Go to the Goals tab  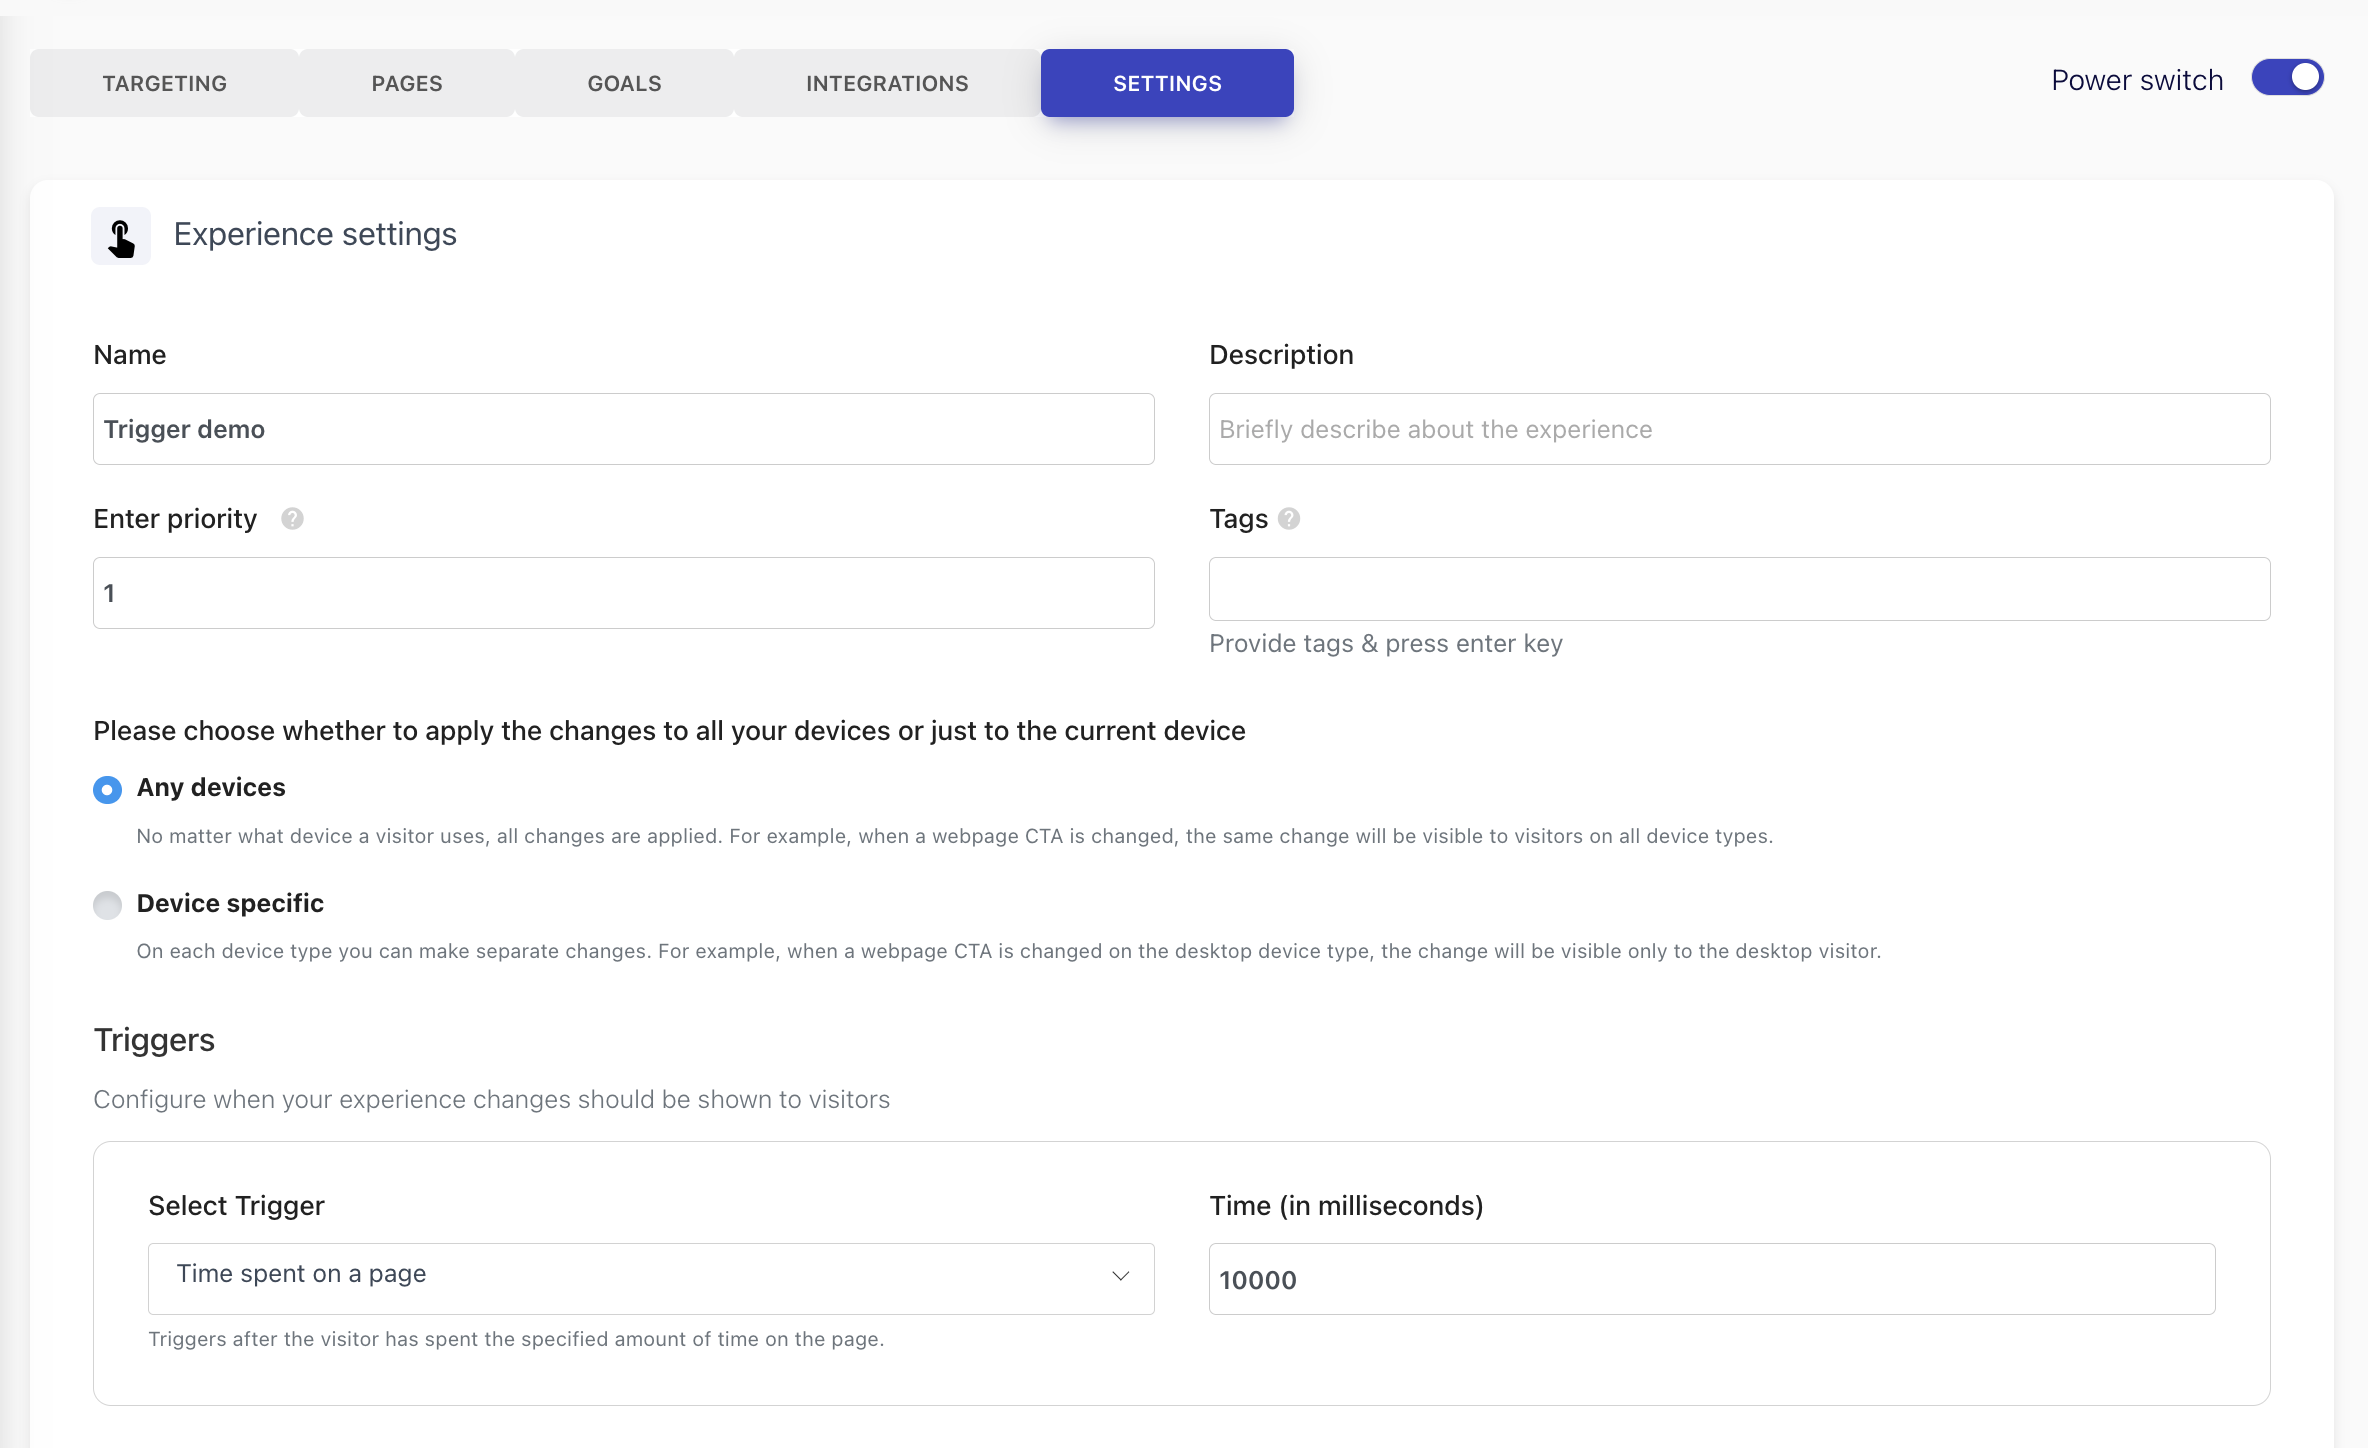(624, 83)
